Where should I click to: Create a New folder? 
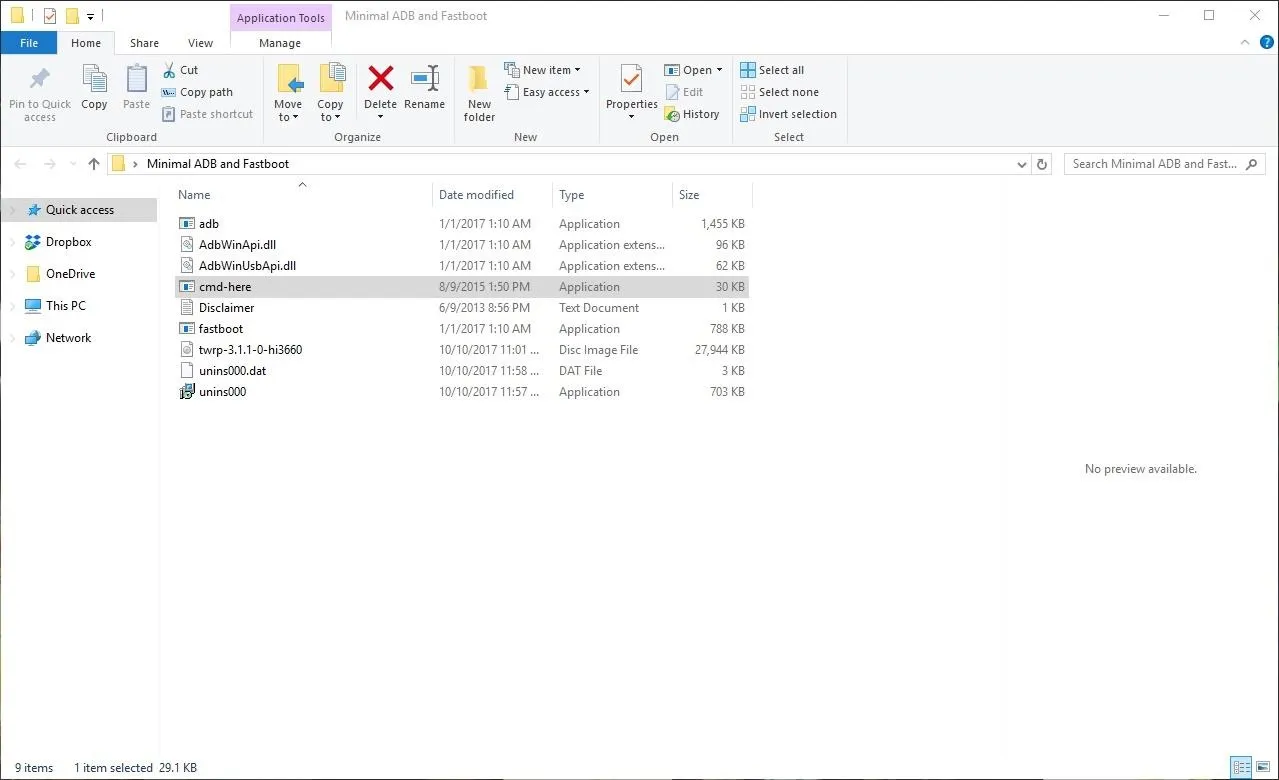point(479,92)
